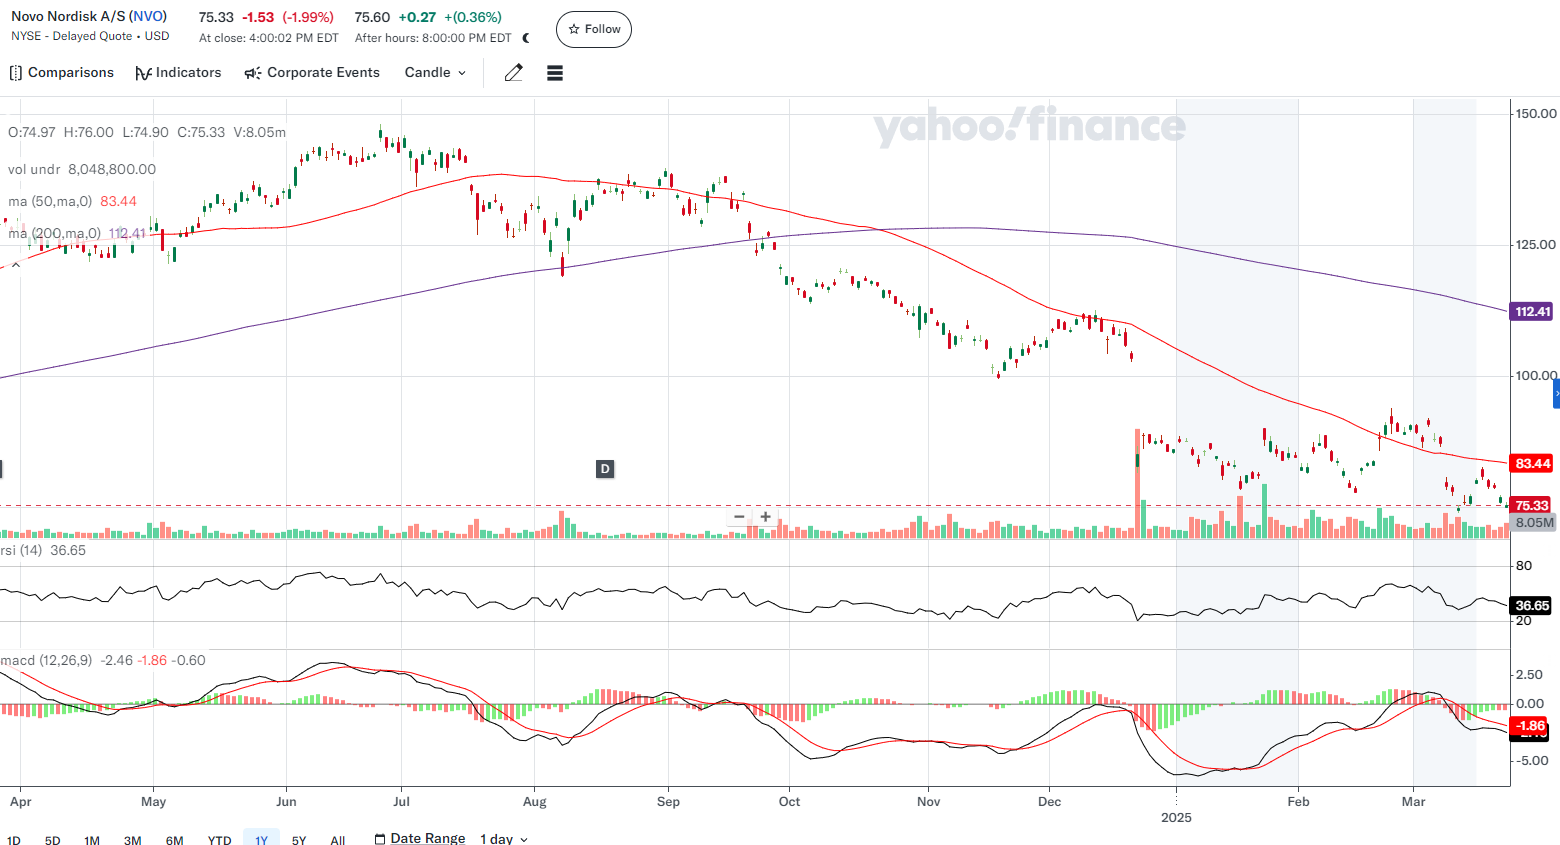Select the 5Y range tab

click(x=299, y=840)
